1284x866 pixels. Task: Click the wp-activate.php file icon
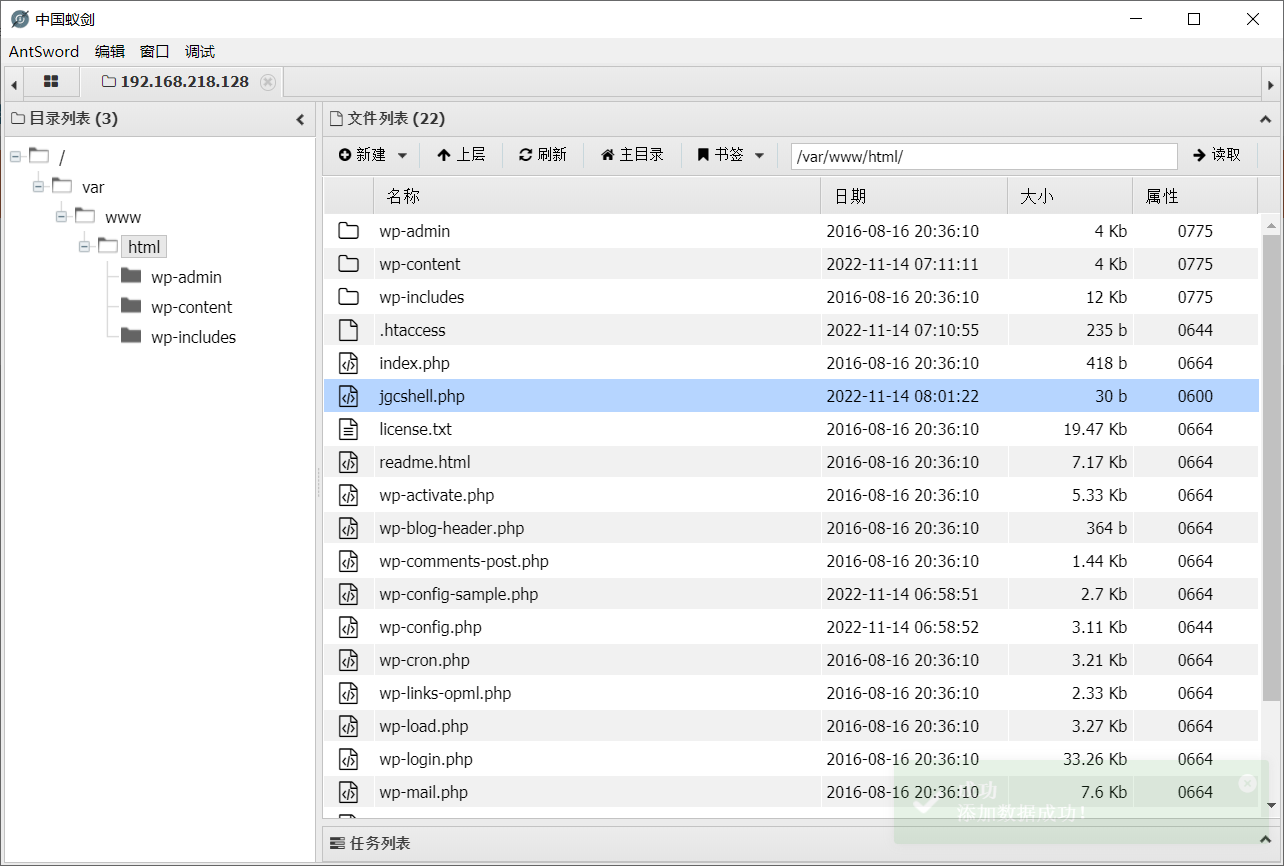click(x=348, y=495)
